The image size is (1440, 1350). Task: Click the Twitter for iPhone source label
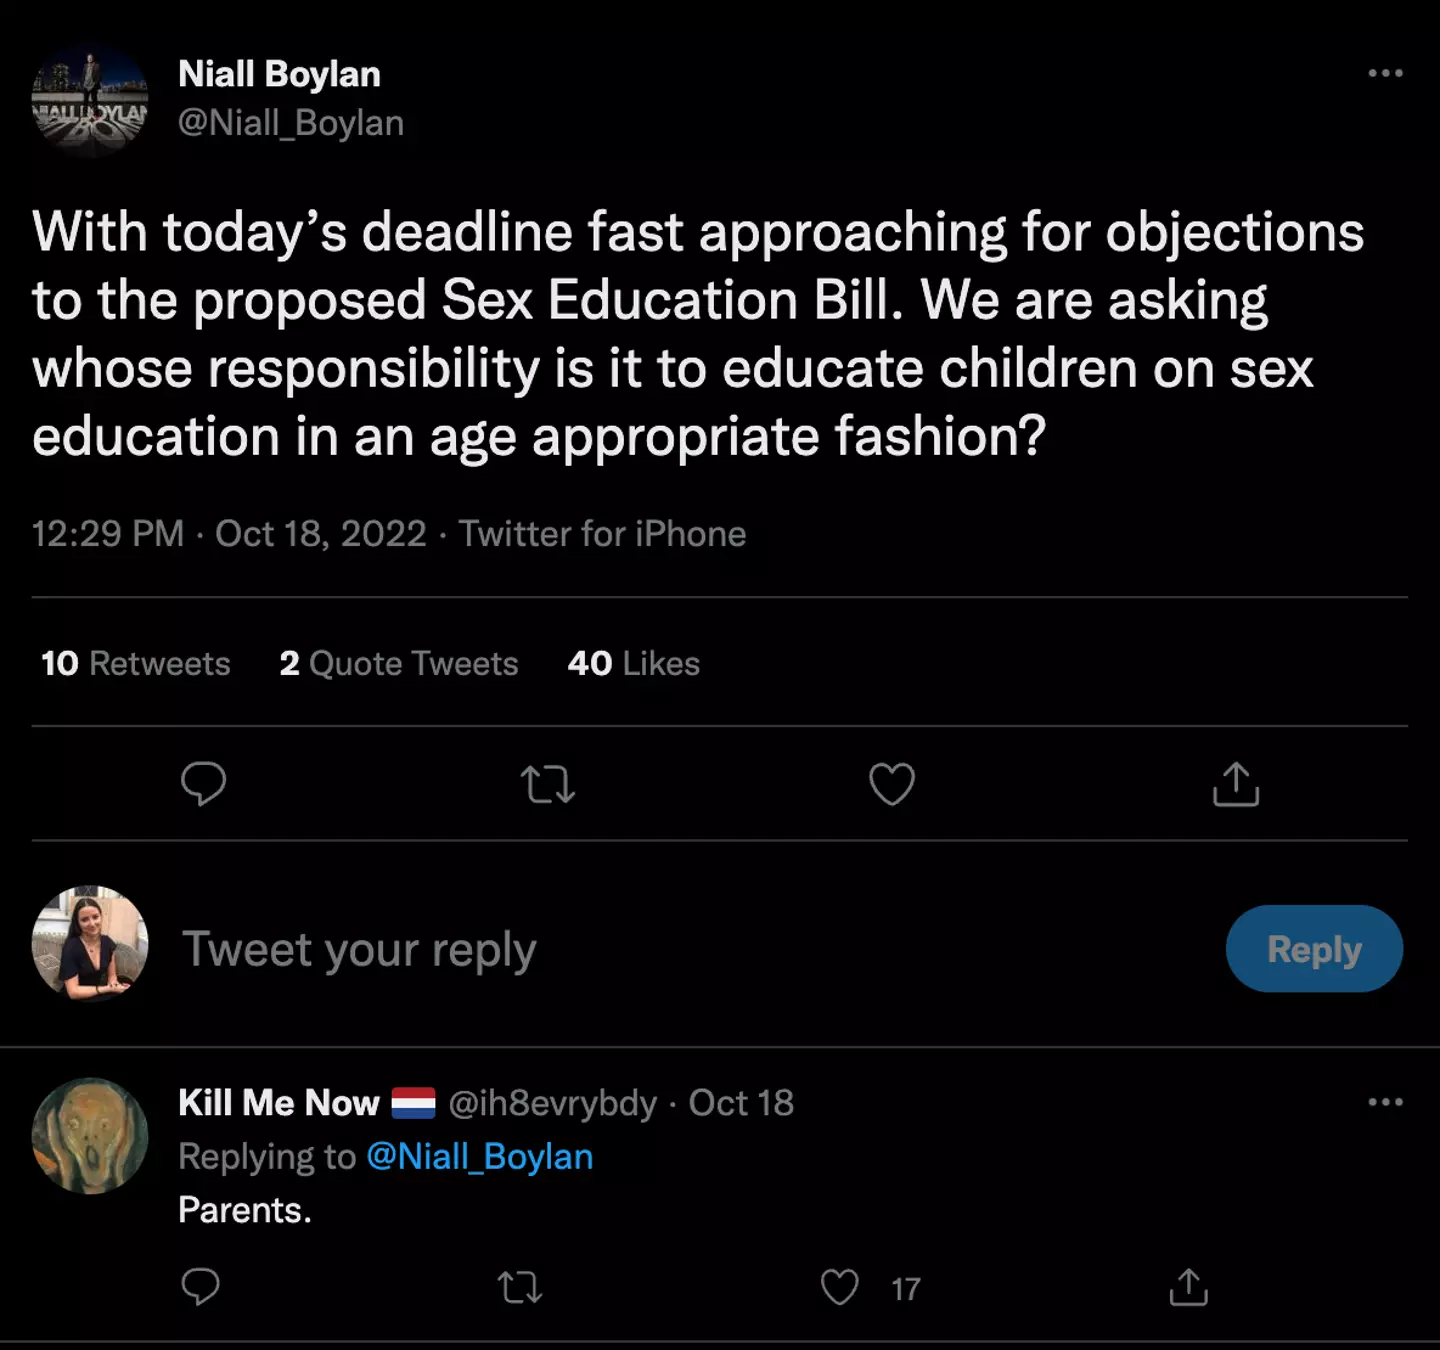602,533
